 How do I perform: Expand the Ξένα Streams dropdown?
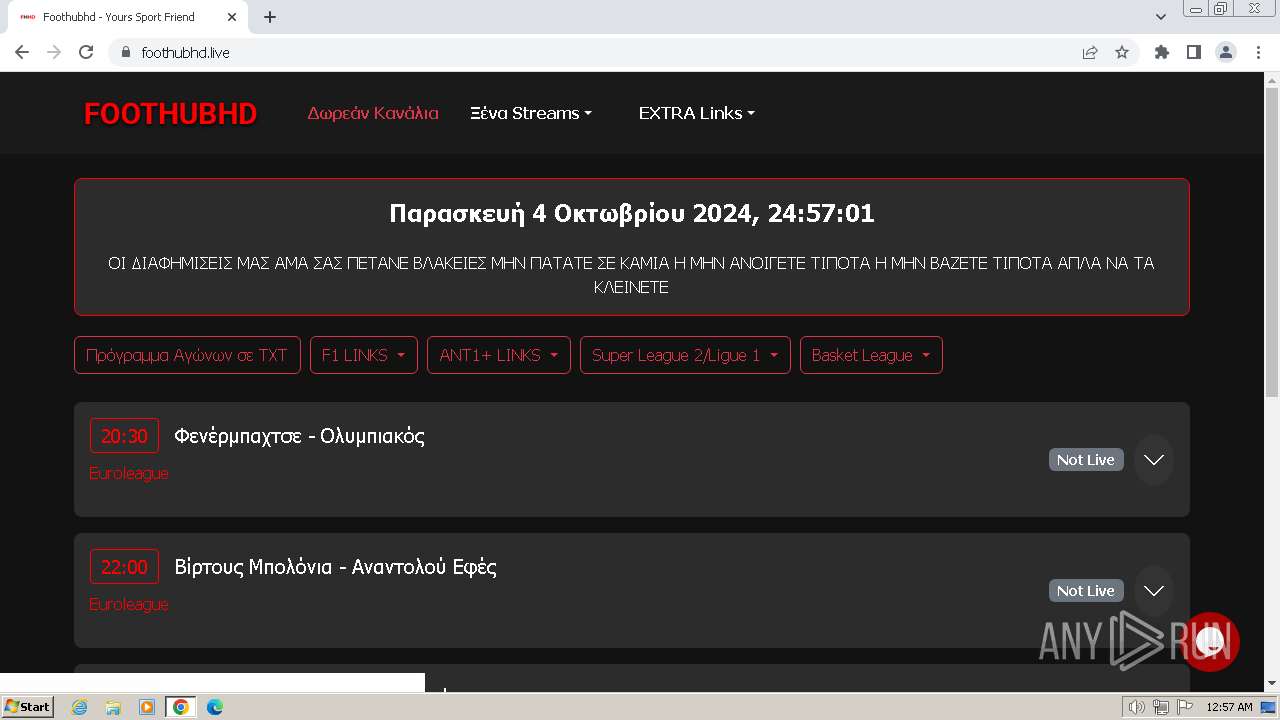[531, 113]
